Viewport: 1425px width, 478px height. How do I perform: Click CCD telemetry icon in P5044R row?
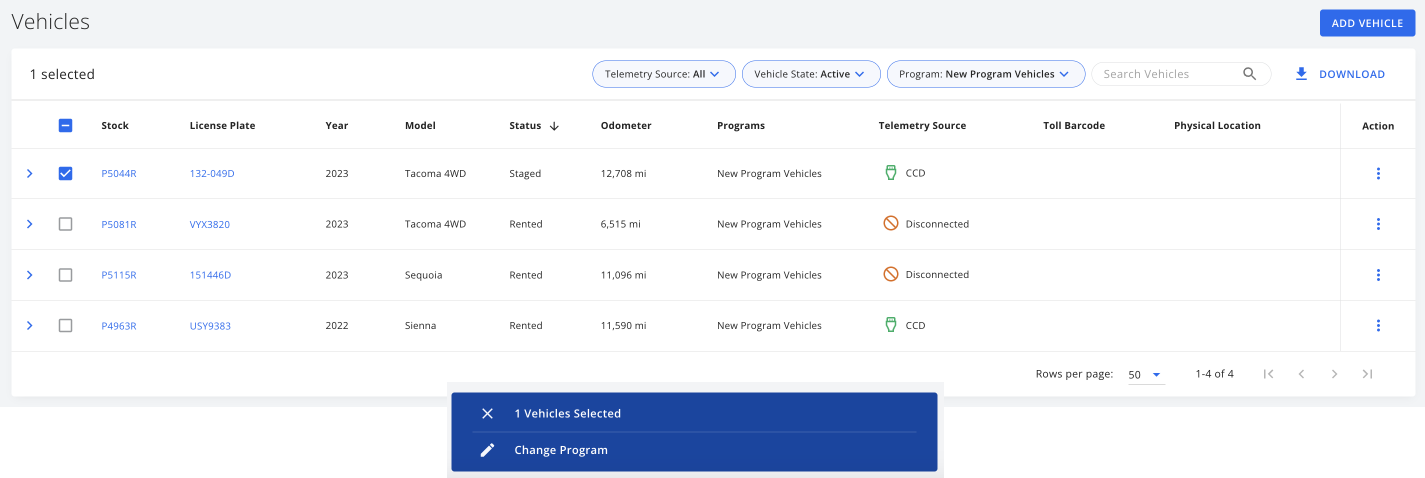click(890, 173)
